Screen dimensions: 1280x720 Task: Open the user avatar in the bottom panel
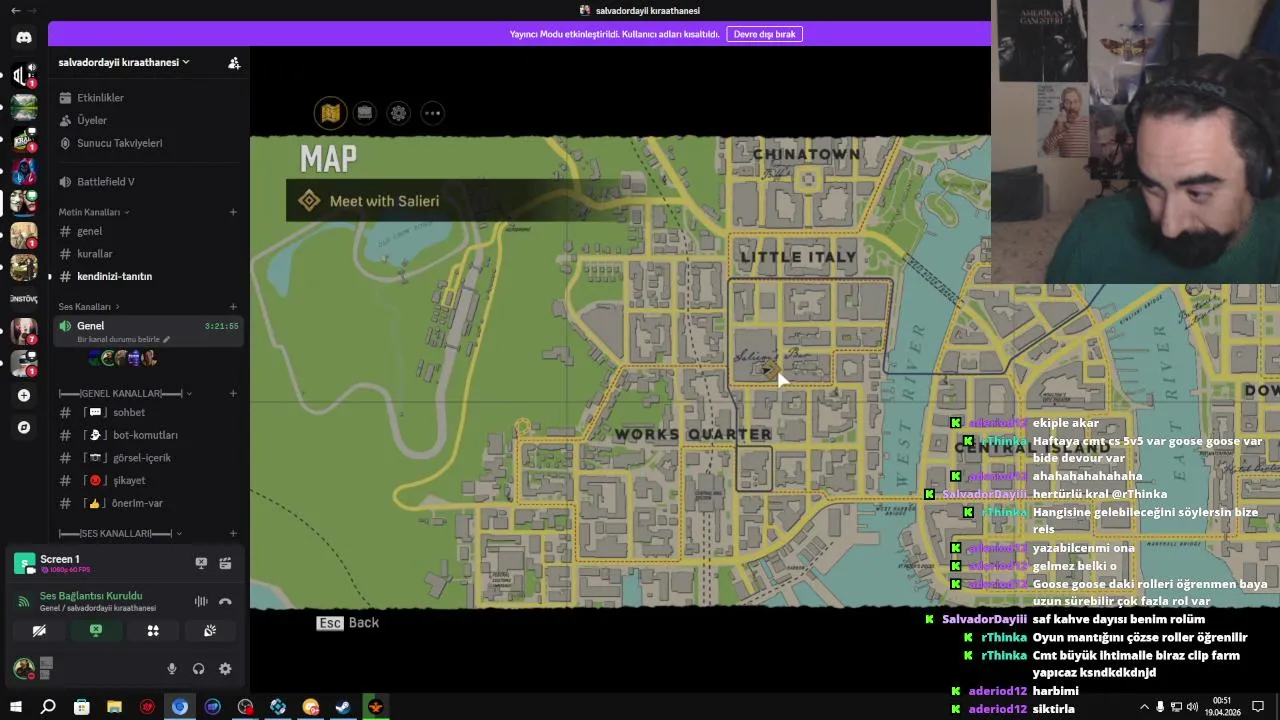coord(23,668)
